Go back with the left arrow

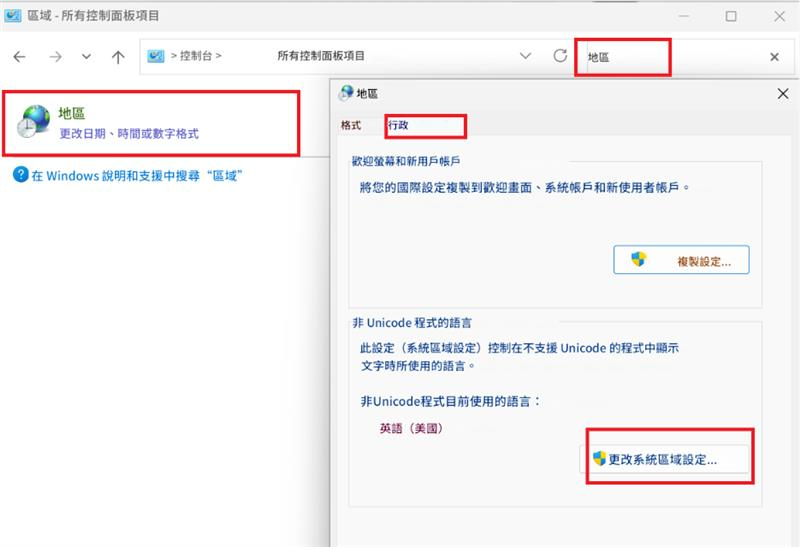click(19, 57)
